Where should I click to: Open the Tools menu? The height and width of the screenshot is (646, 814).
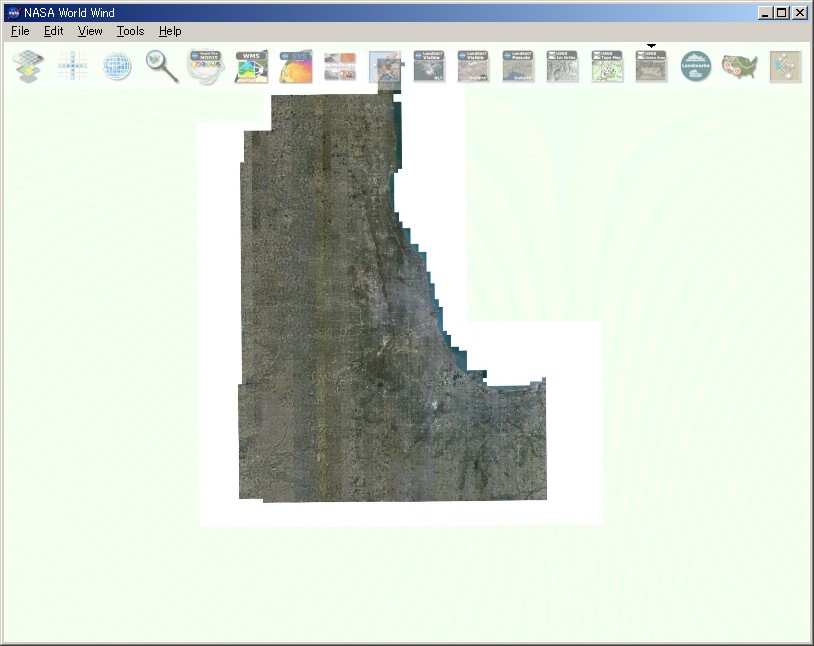(130, 31)
